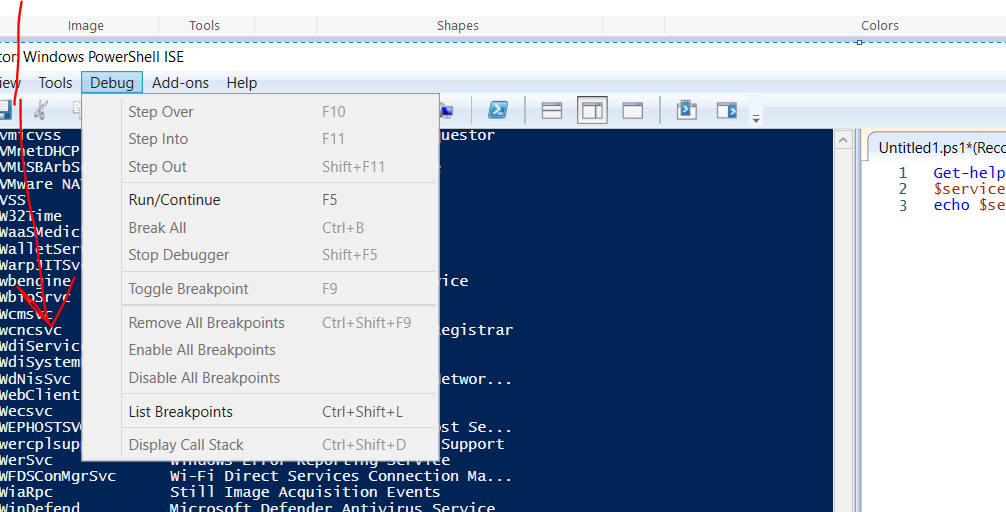This screenshot has width=1006, height=512.
Task: Click the Wecsvc service name
Action: pyautogui.click(x=26, y=411)
